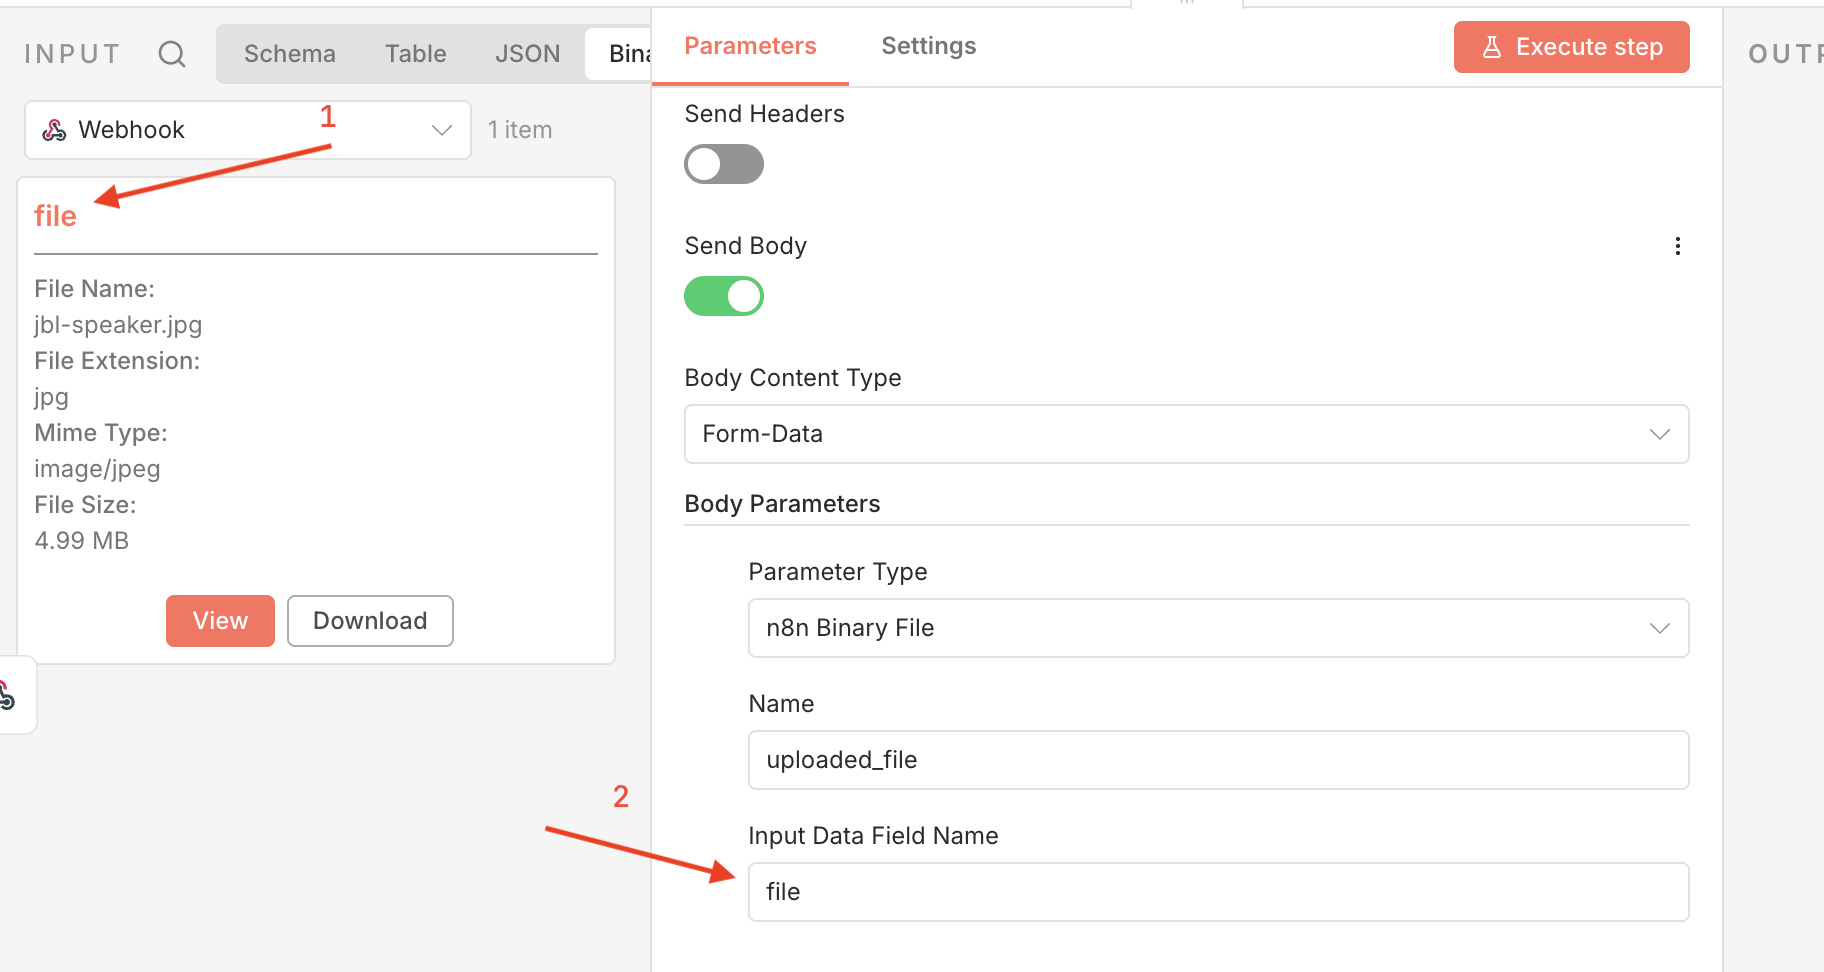
Task: Open the Parameter Type n8n Binary File dropdown
Action: pos(1218,628)
